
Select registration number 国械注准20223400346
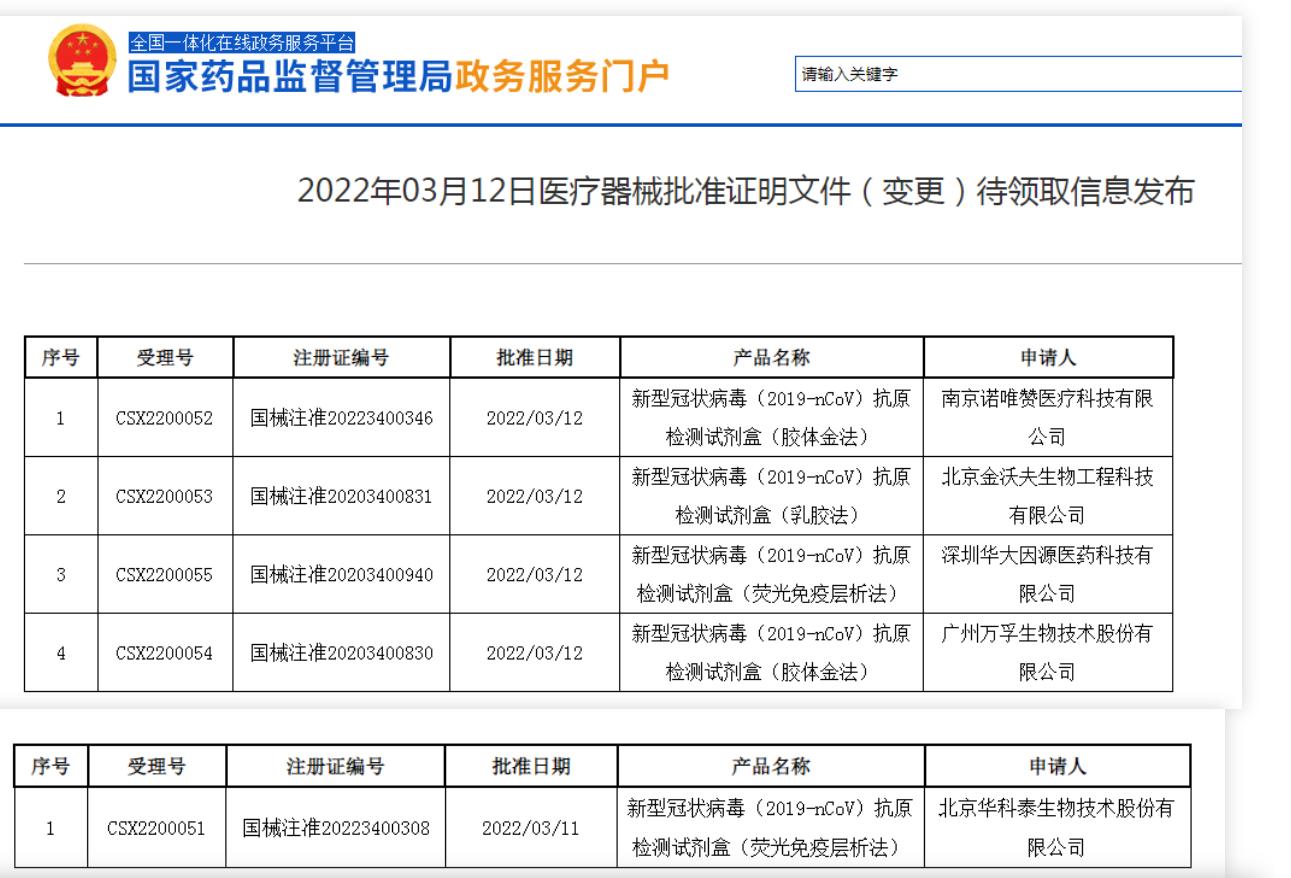click(x=341, y=418)
